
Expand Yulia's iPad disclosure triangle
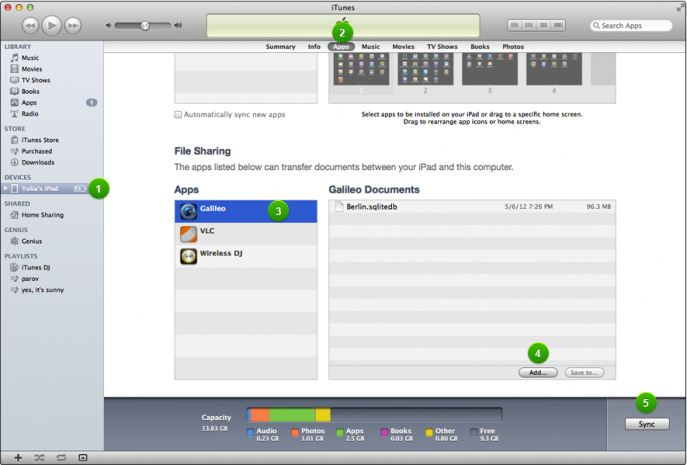click(x=6, y=188)
